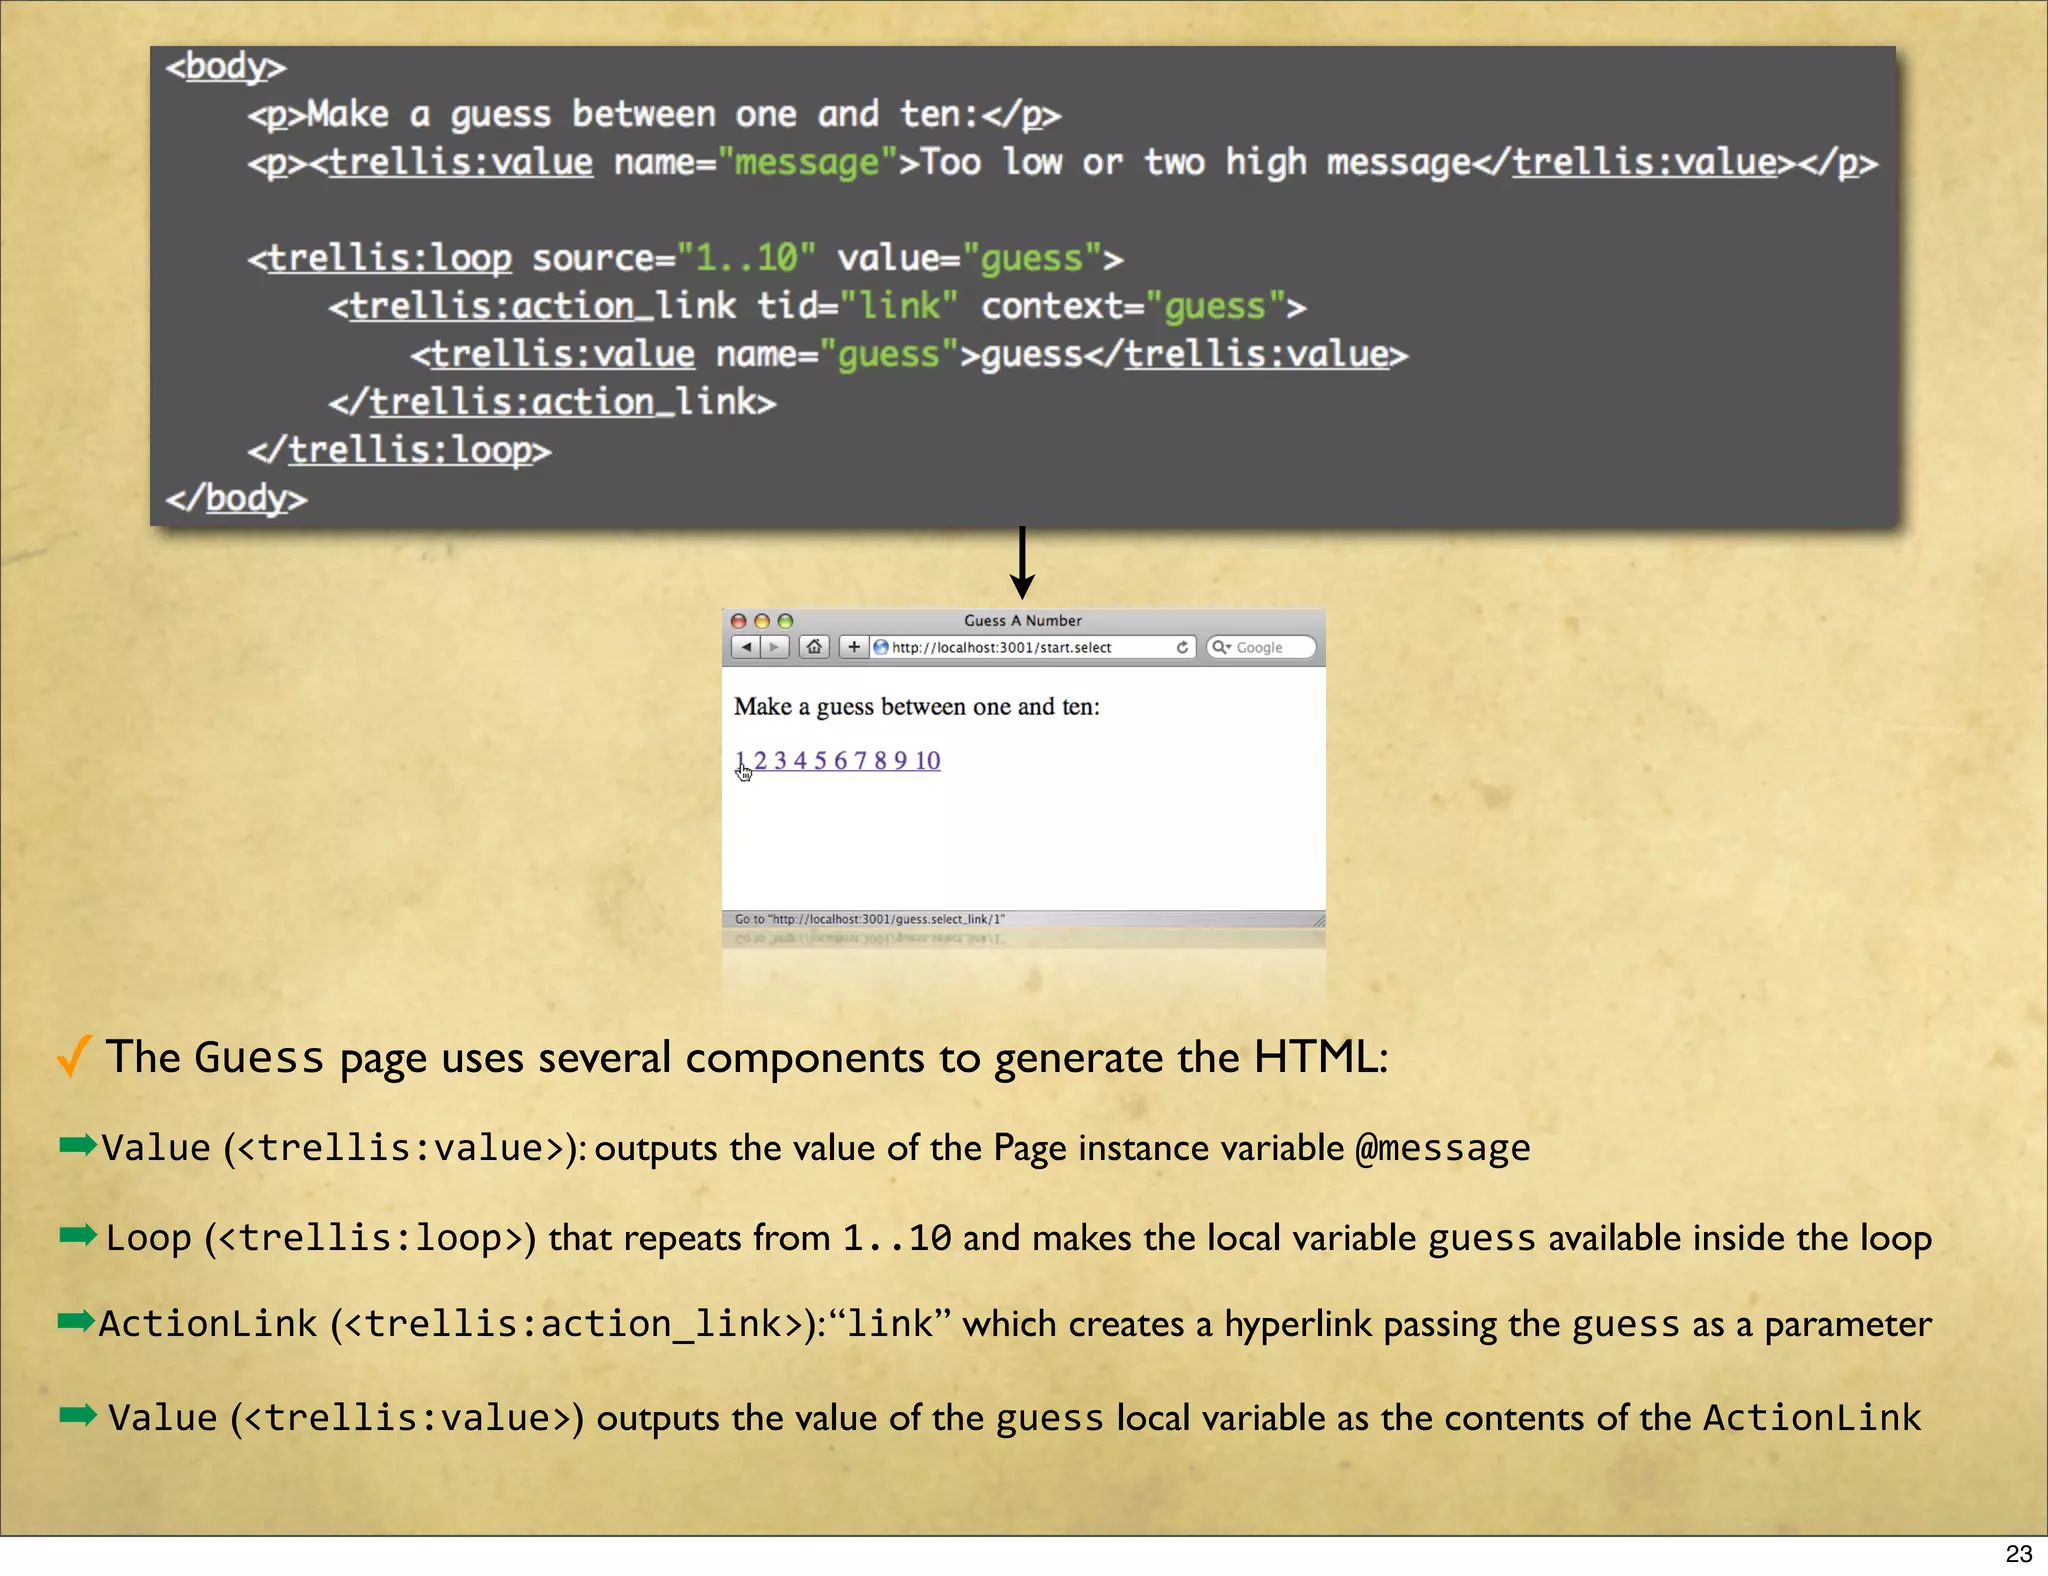The width and height of the screenshot is (2048, 1576).
Task: Click the bullet mentioning Page instance variable @message
Action: pos(815,1148)
